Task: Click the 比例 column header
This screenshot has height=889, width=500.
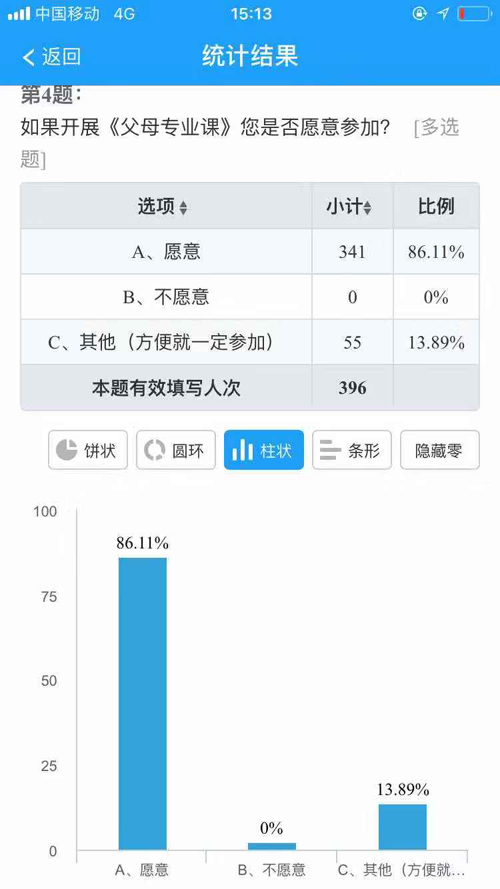Action: point(436,206)
